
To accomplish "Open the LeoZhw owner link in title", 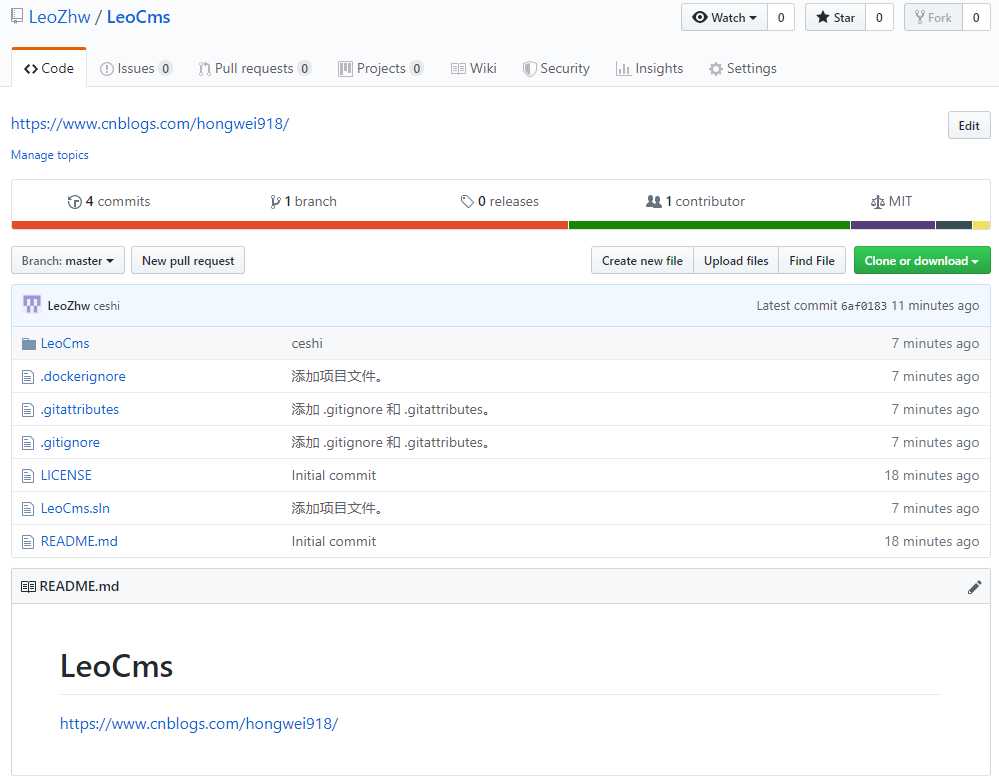I will click(x=60, y=17).
